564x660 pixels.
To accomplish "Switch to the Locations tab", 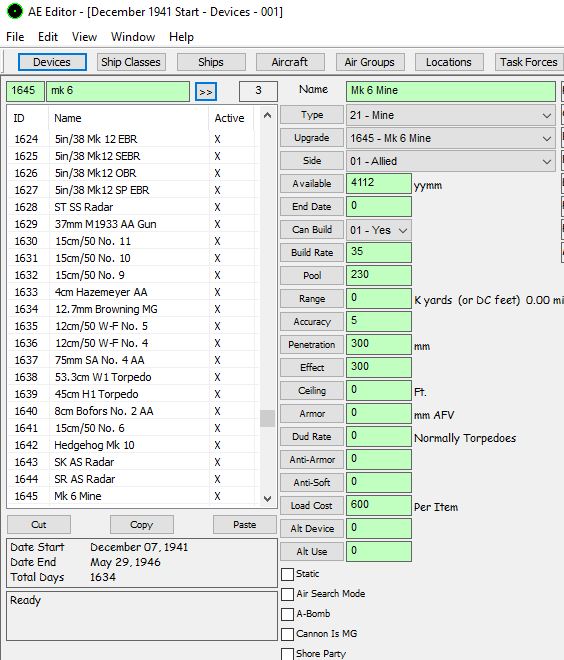I will (x=449, y=62).
